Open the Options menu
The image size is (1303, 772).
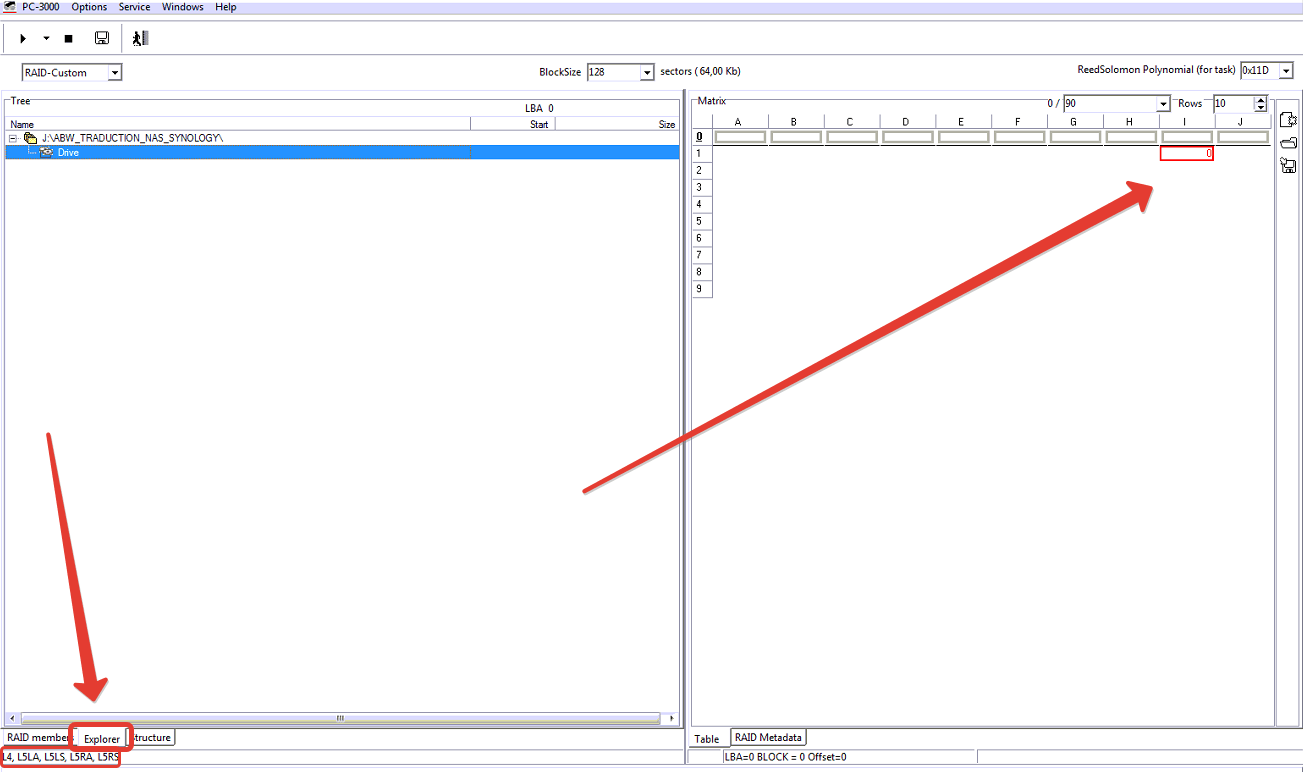(x=89, y=7)
